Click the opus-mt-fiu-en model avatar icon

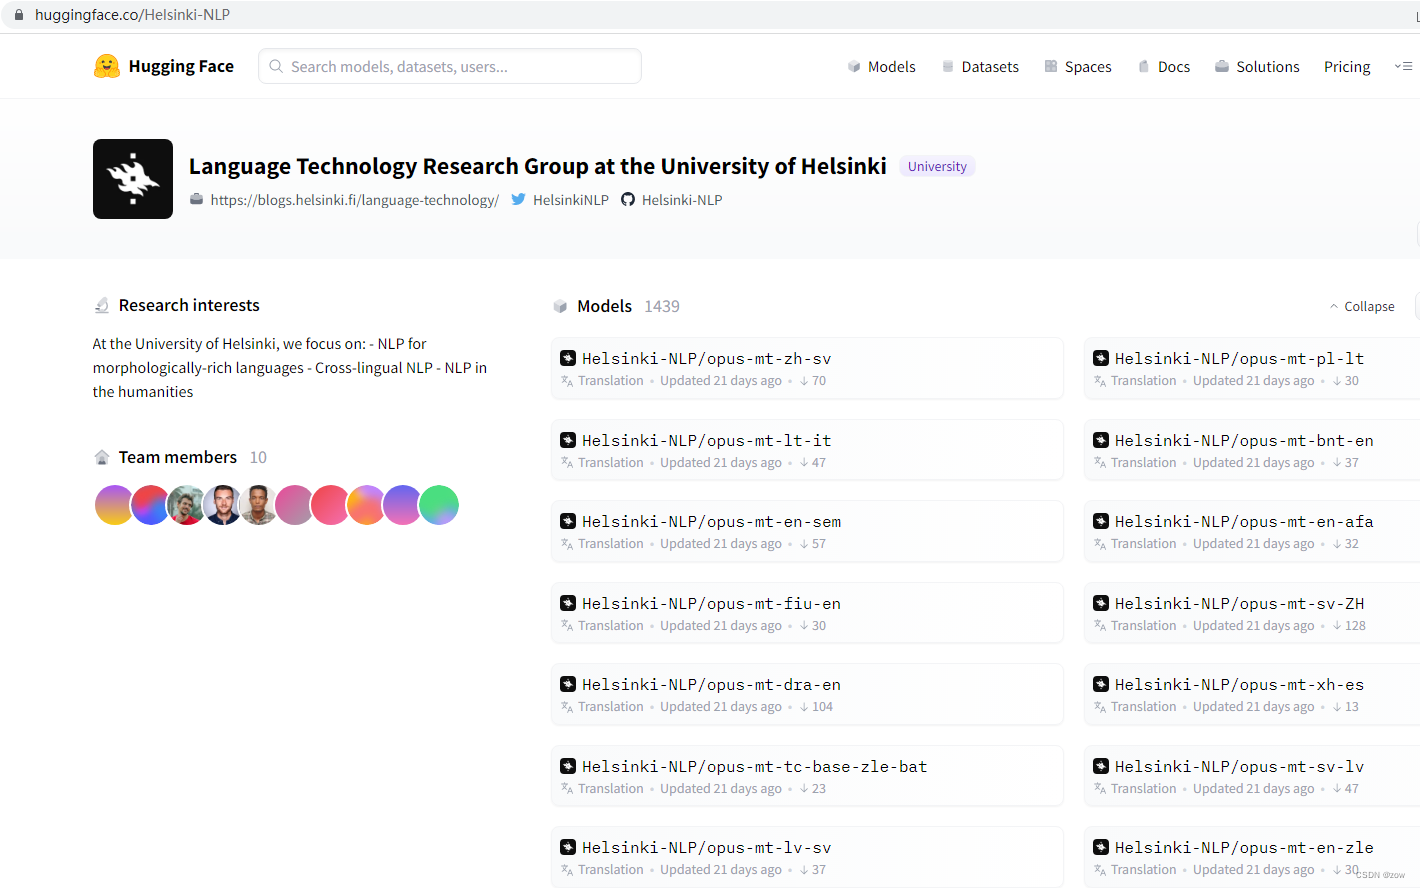pyautogui.click(x=568, y=603)
